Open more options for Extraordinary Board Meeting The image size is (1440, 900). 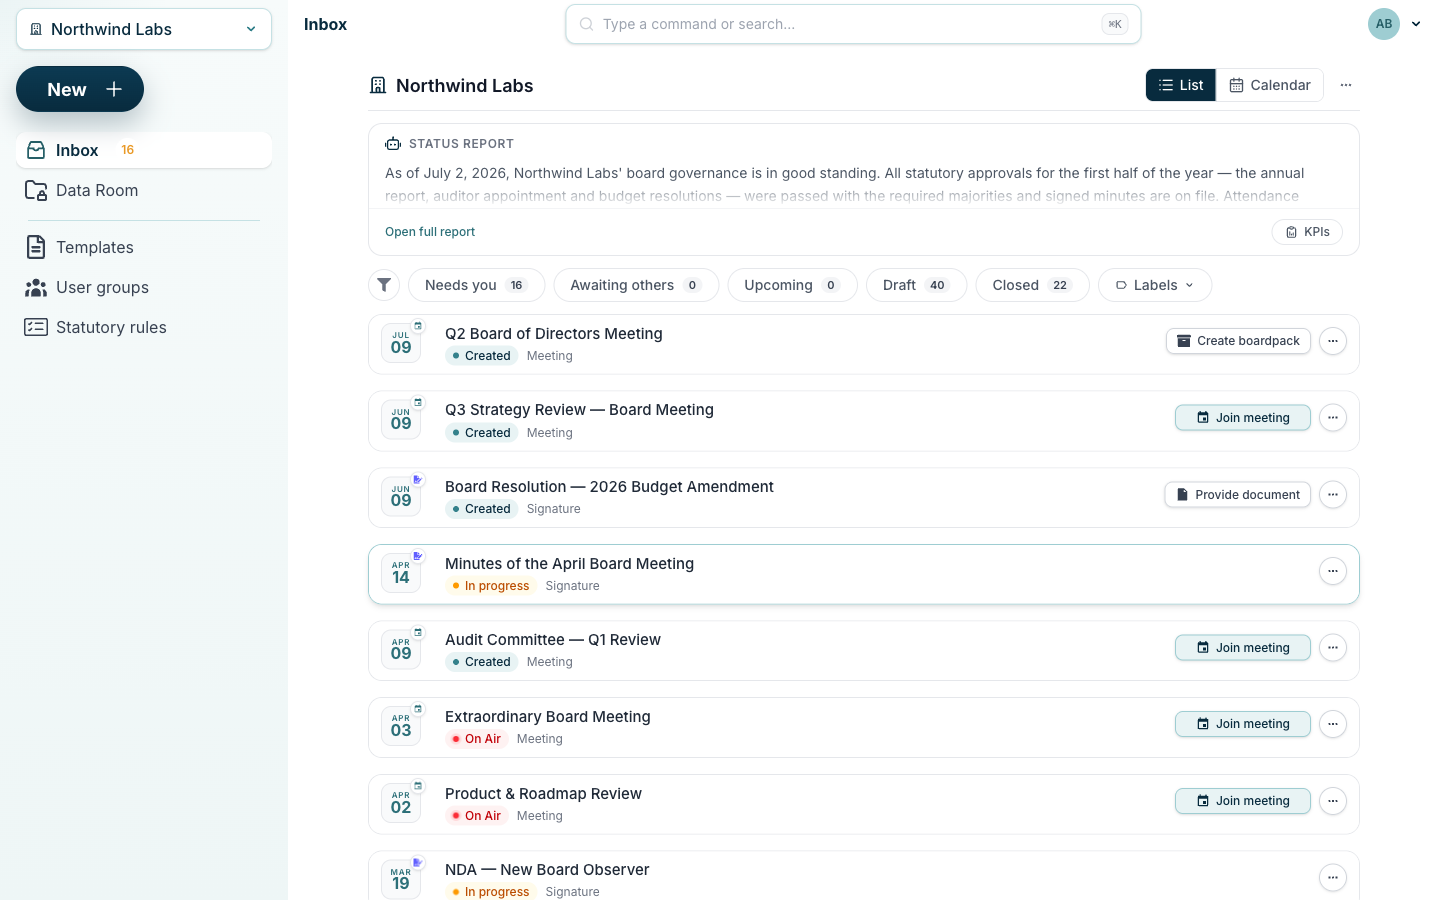point(1333,724)
